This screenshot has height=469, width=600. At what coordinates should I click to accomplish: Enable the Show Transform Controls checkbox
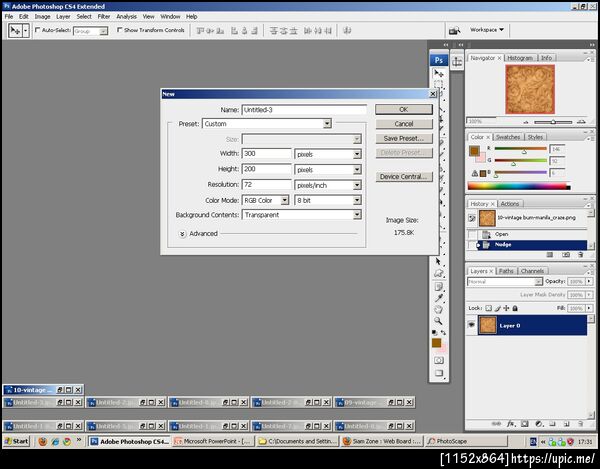click(119, 29)
